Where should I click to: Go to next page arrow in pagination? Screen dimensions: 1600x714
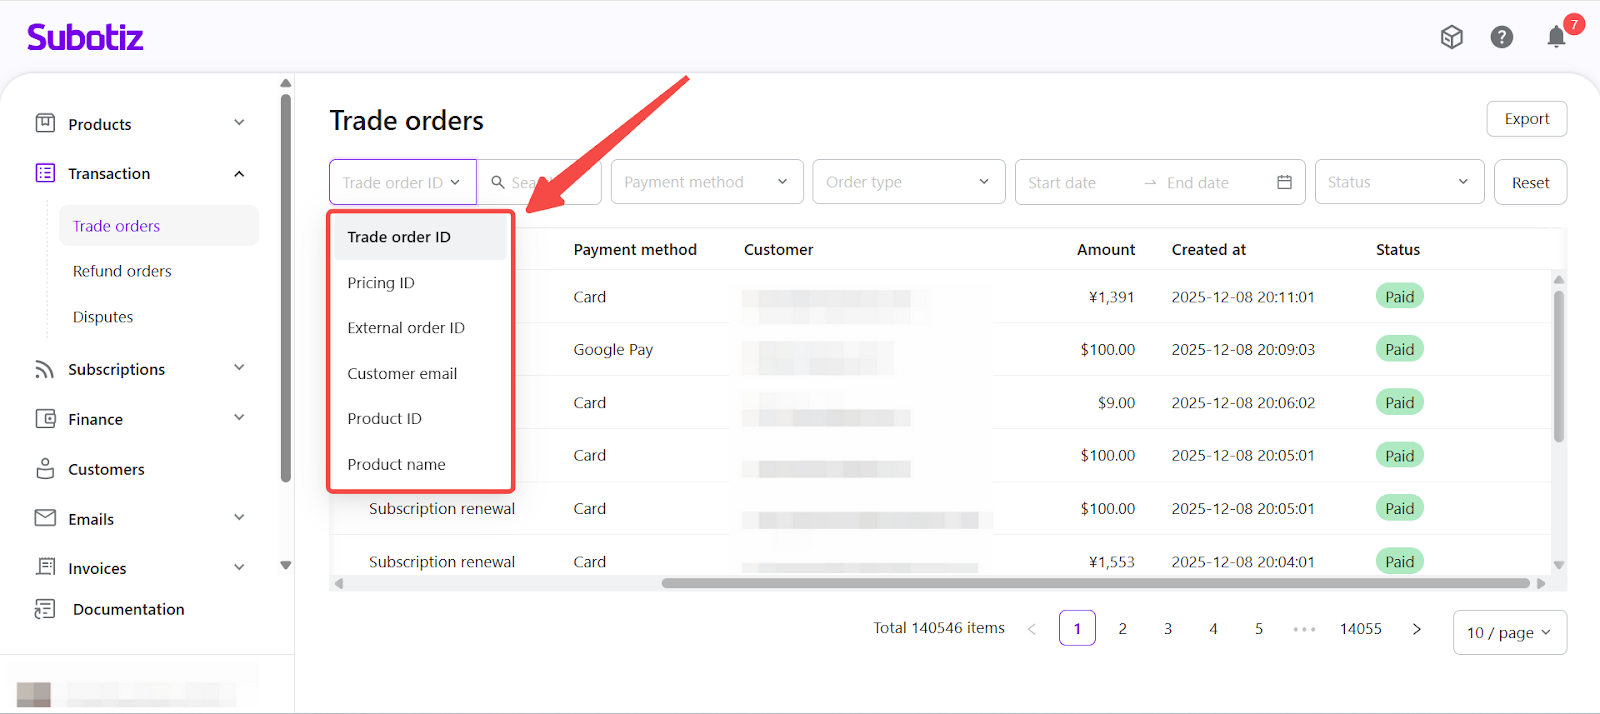click(1416, 629)
